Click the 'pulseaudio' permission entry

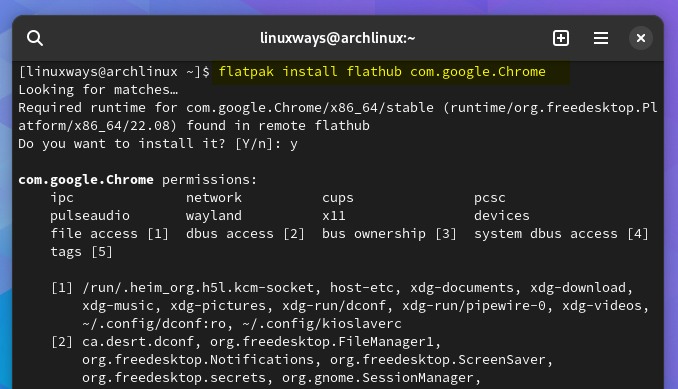coord(90,216)
